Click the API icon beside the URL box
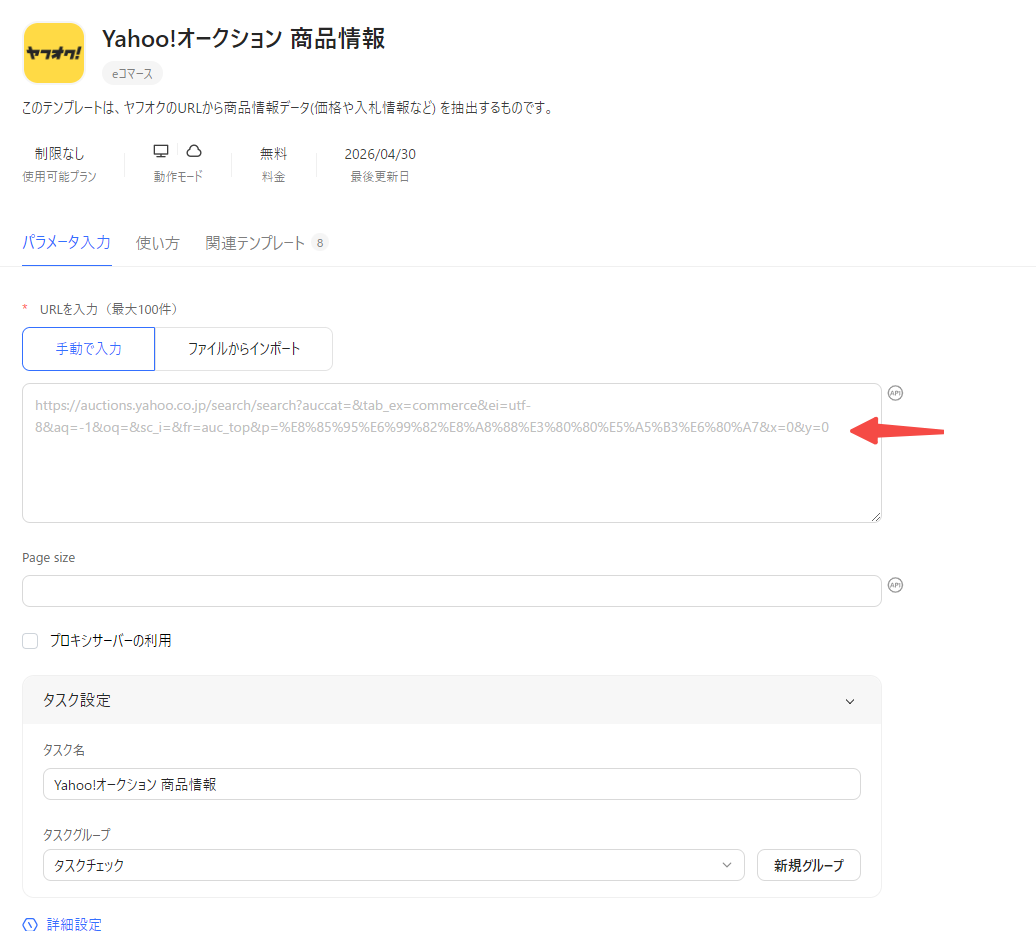The height and width of the screenshot is (931, 1036). click(895, 393)
